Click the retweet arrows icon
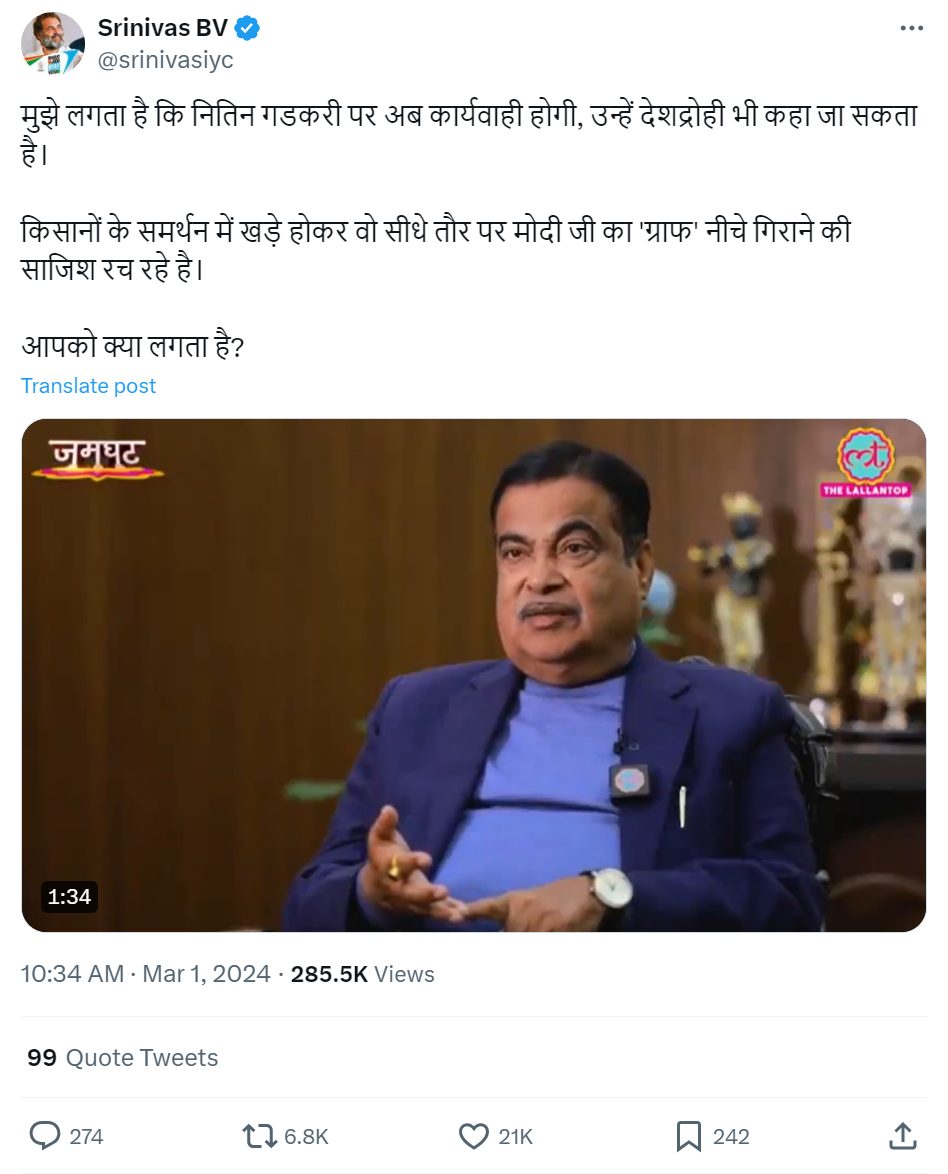The width and height of the screenshot is (948, 1174). click(x=260, y=1136)
